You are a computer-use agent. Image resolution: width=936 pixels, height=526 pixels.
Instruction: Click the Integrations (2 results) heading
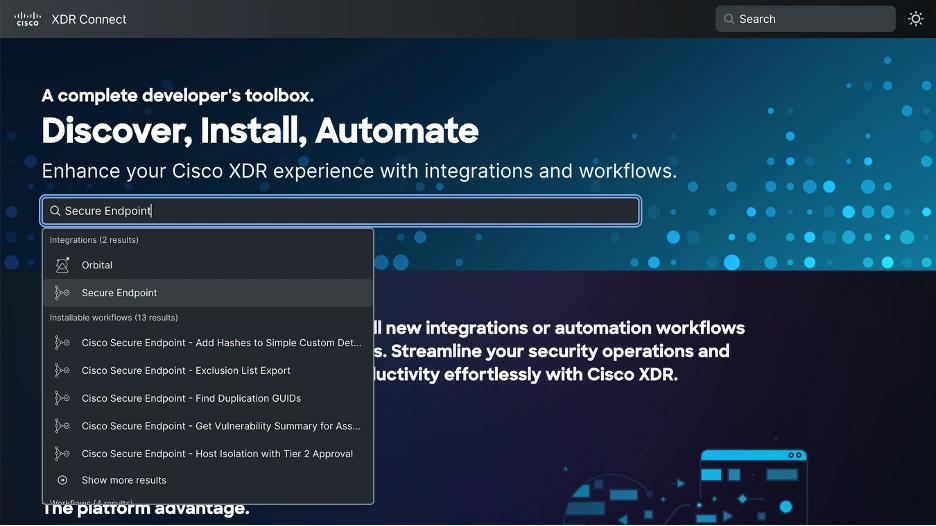(94, 240)
